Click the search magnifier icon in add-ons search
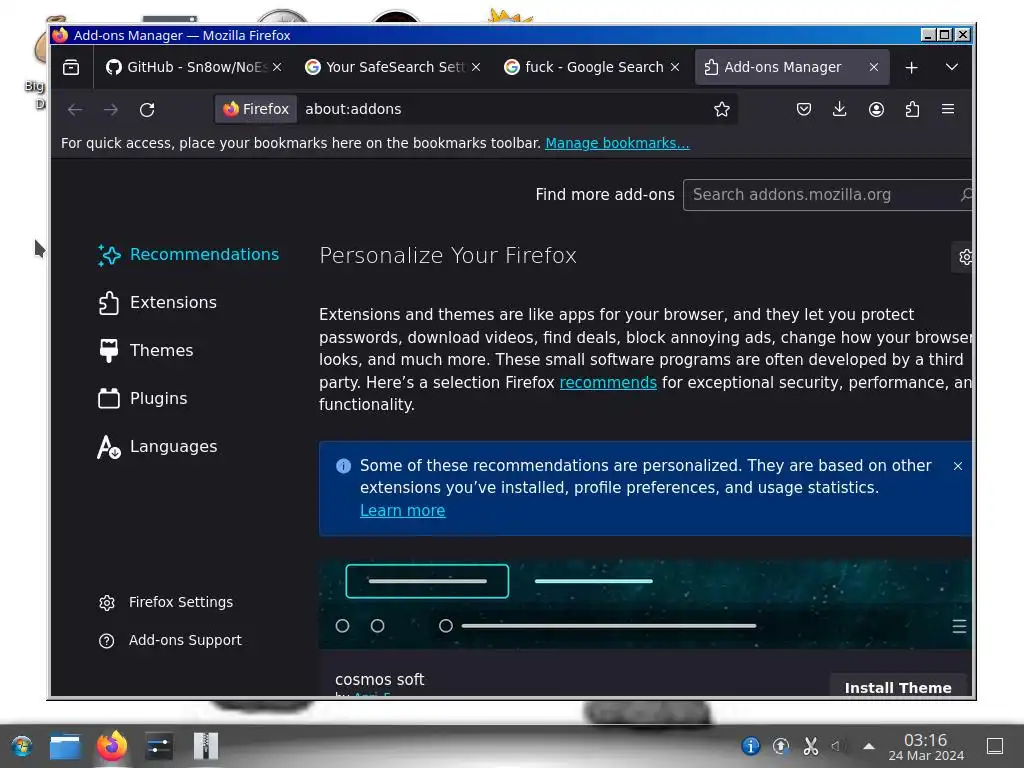This screenshot has width=1024, height=768. coord(966,195)
